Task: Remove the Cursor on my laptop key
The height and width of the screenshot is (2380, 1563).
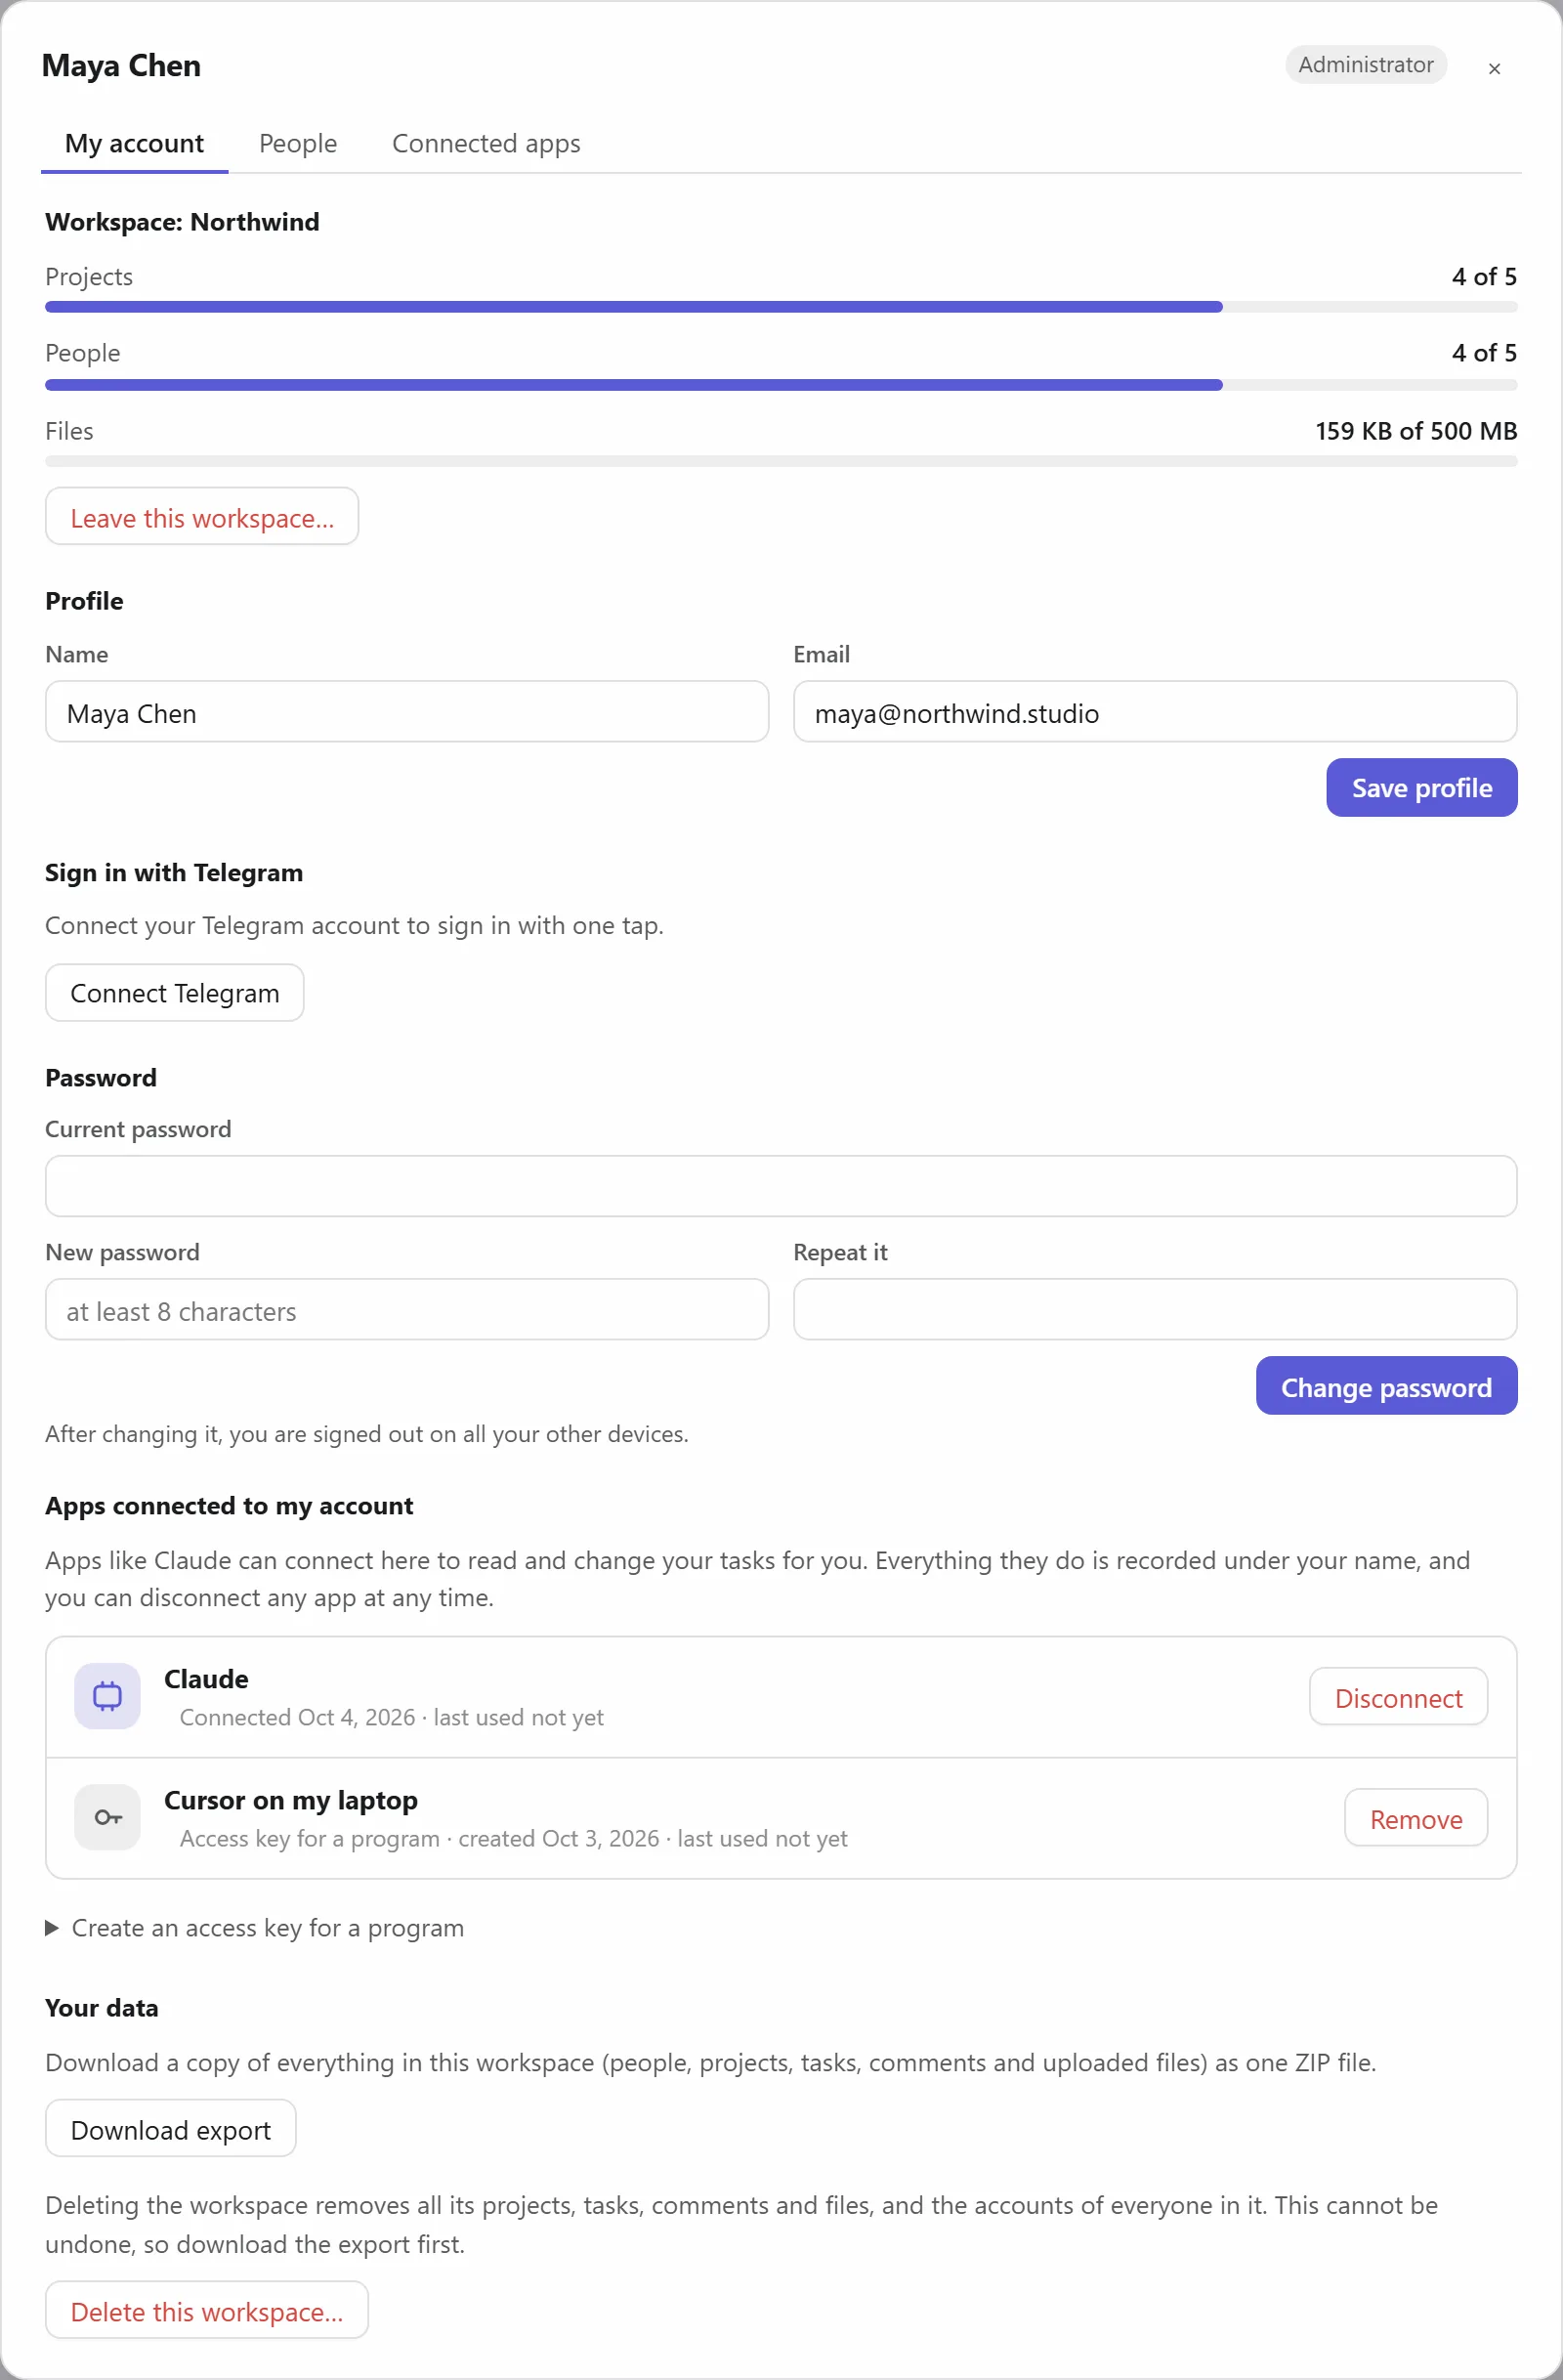Action: tap(1416, 1818)
